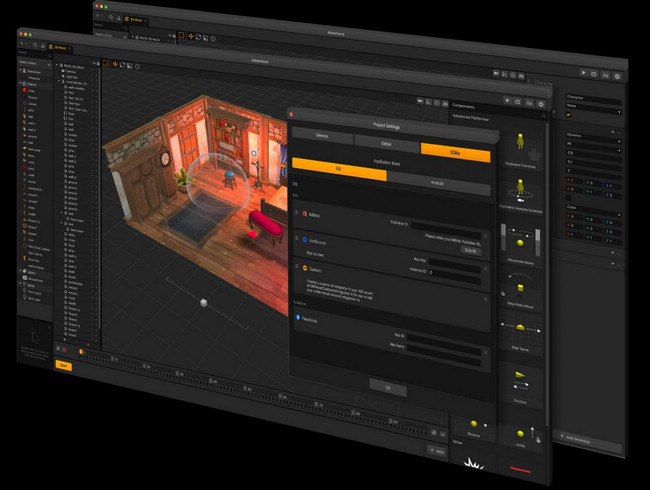Choose the iOS application store tab
The image size is (650, 490).
[x=339, y=169]
